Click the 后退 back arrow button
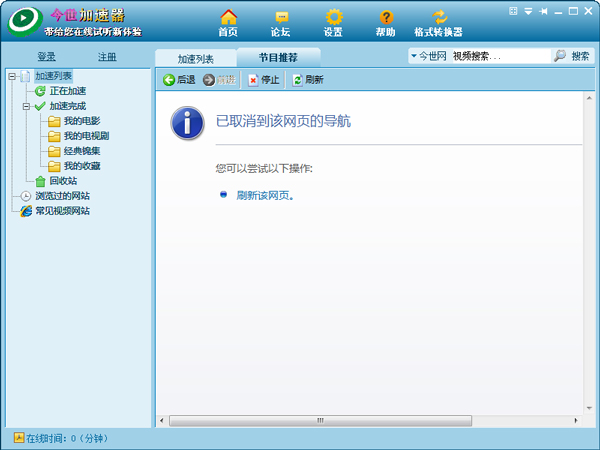This screenshot has height=450, width=600. tap(179, 80)
